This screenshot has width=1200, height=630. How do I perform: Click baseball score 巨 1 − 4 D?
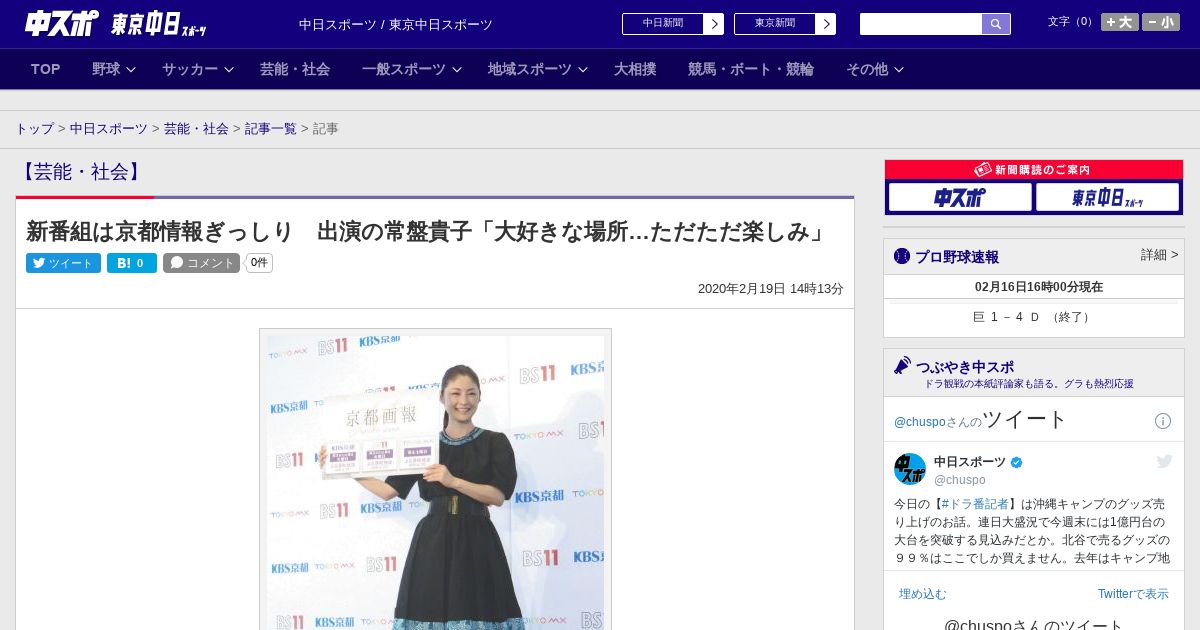point(1033,317)
